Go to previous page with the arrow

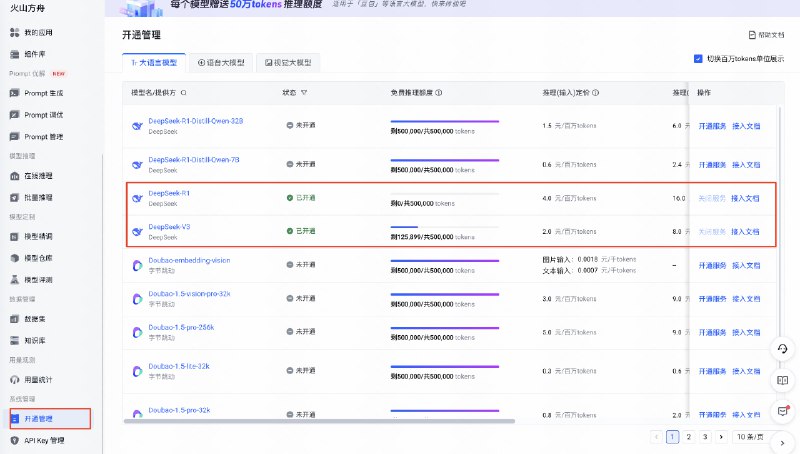point(657,437)
